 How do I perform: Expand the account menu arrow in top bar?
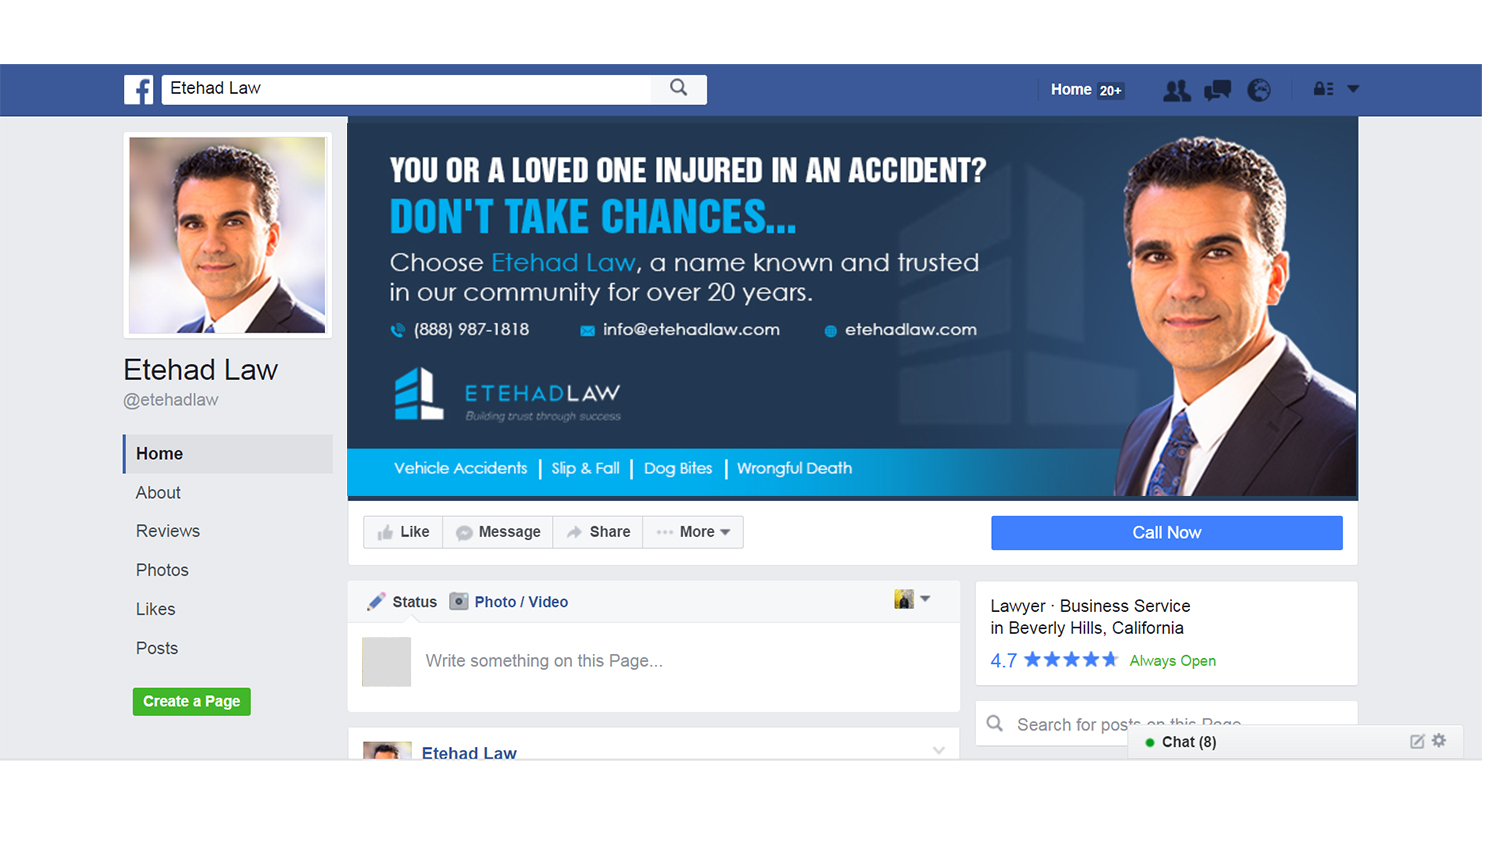click(1353, 89)
